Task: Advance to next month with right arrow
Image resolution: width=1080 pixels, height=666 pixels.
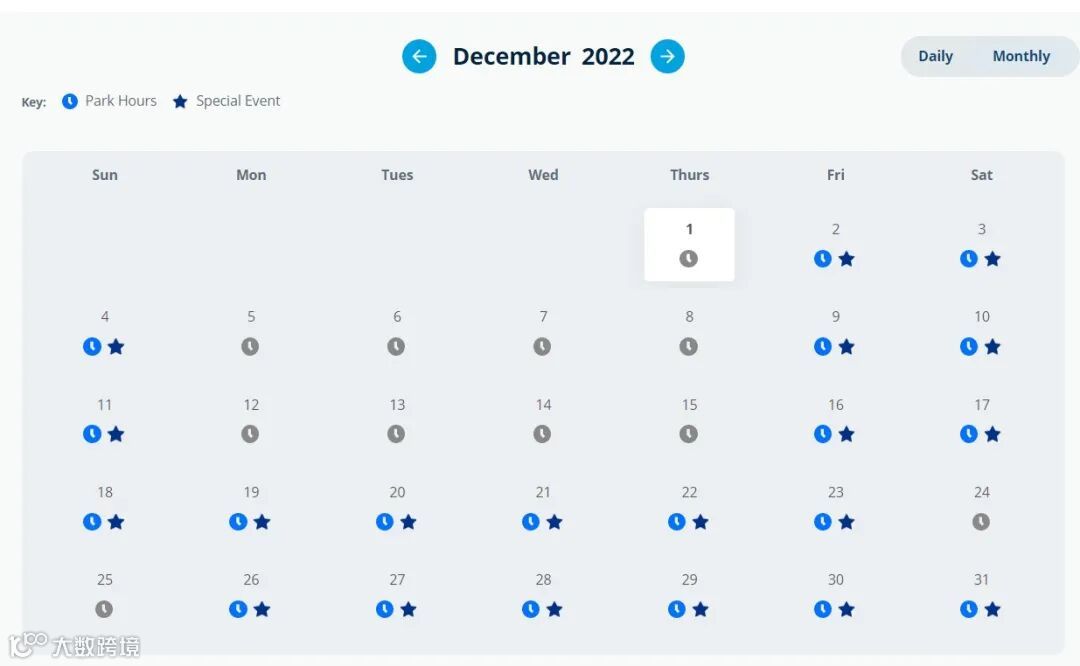Action: pyautogui.click(x=667, y=56)
